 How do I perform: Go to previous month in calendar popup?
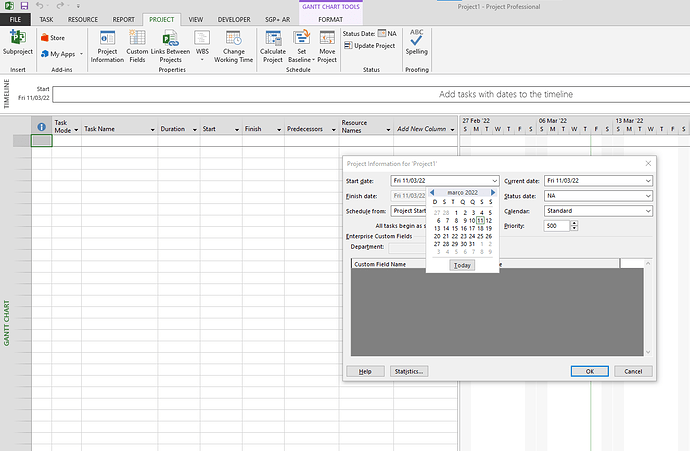click(x=432, y=192)
